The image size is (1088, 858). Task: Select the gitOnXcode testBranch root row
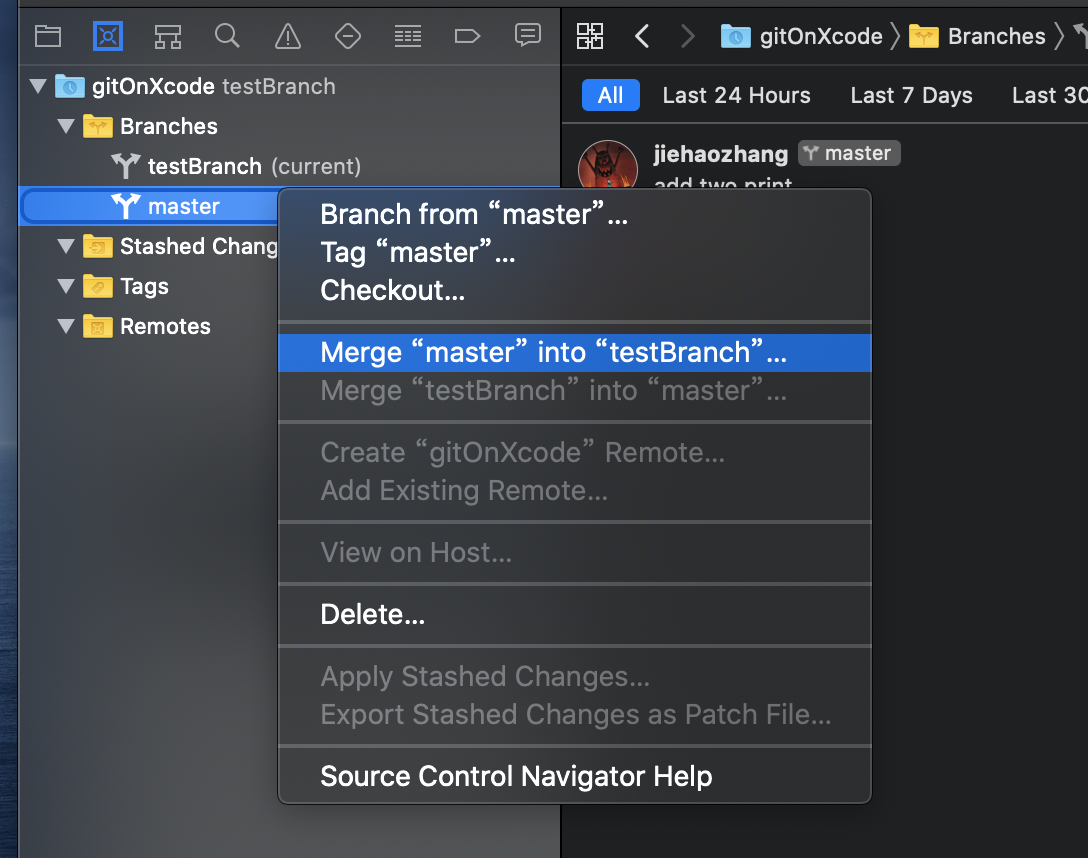[289, 87]
